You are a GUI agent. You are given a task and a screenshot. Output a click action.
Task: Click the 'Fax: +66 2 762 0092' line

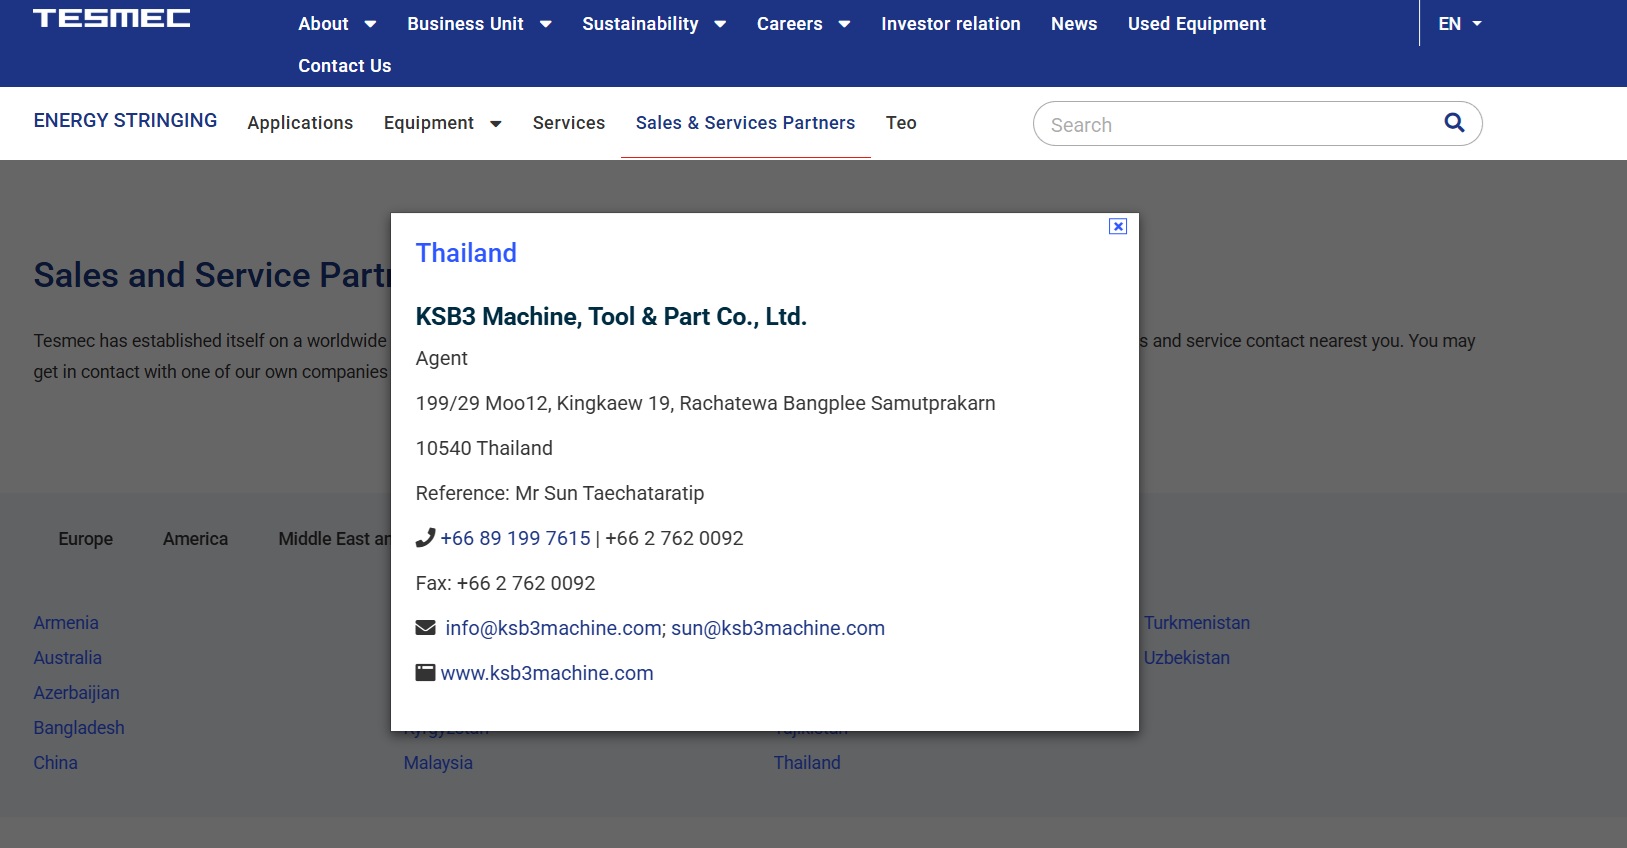[506, 583]
